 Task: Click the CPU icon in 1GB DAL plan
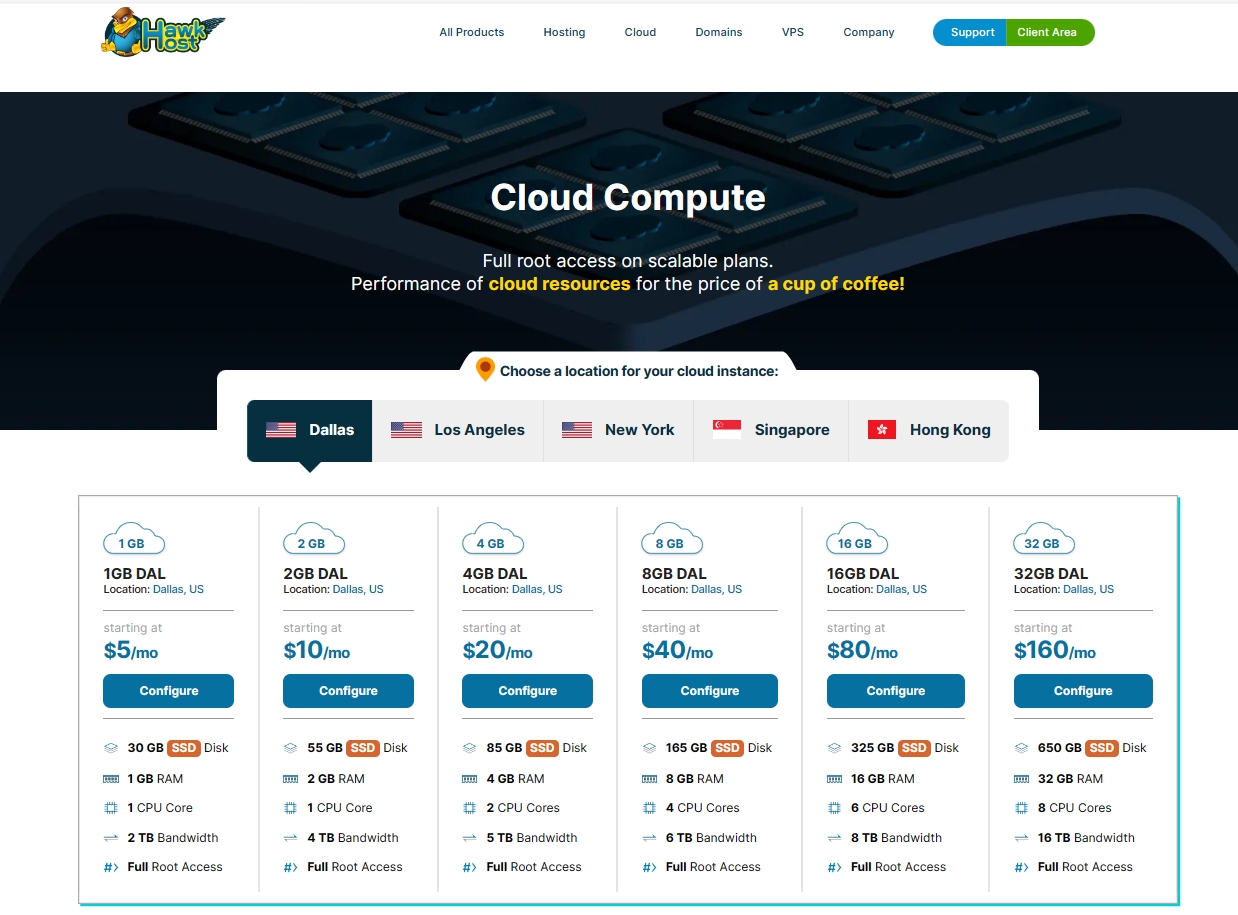111,808
